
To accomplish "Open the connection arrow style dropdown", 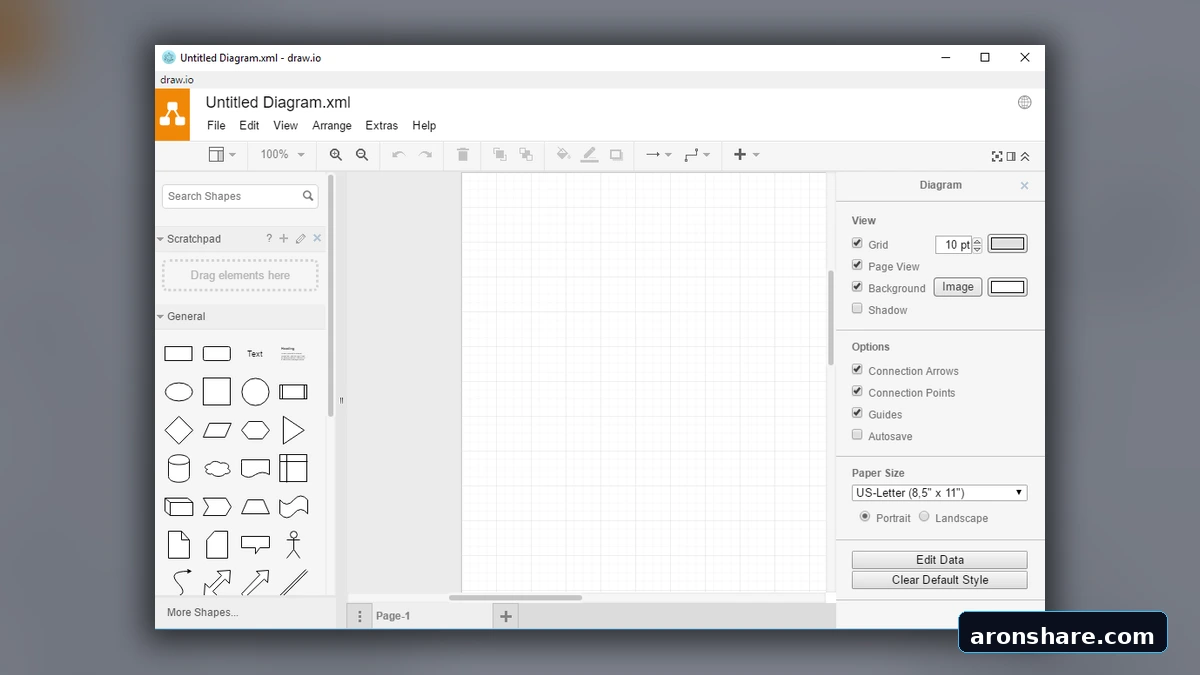I will point(658,155).
